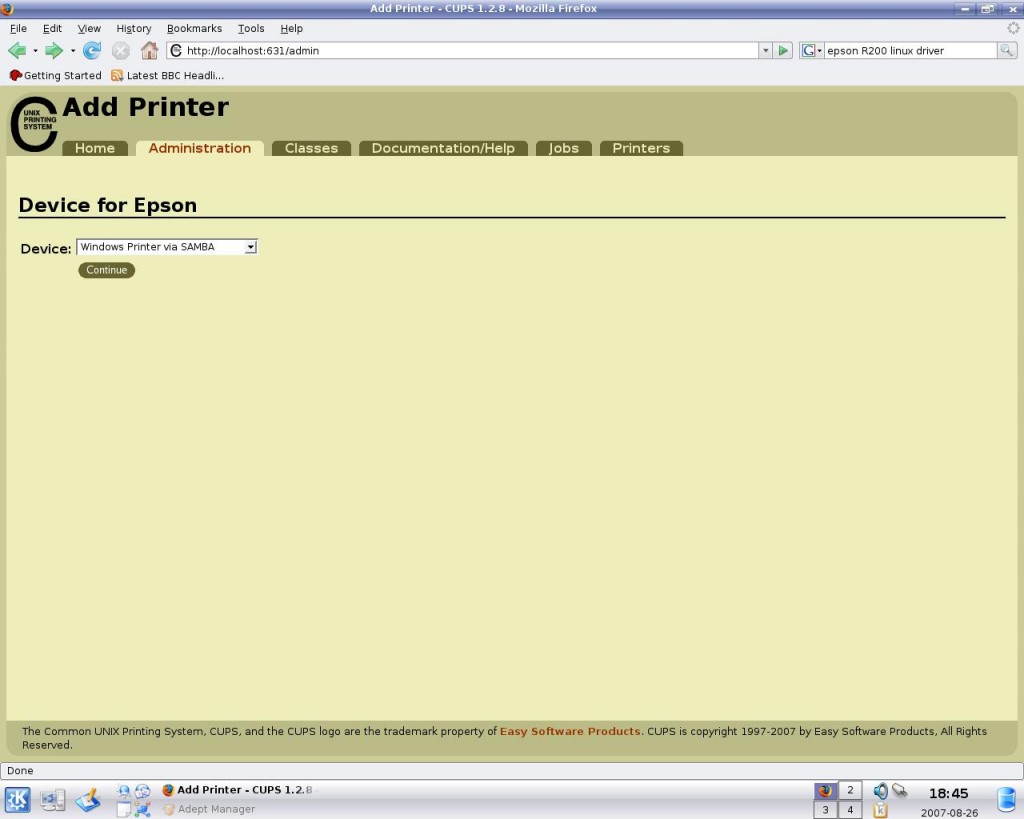This screenshot has width=1024, height=819.
Task: Open the Getting Started bookmark
Action: tap(56, 76)
